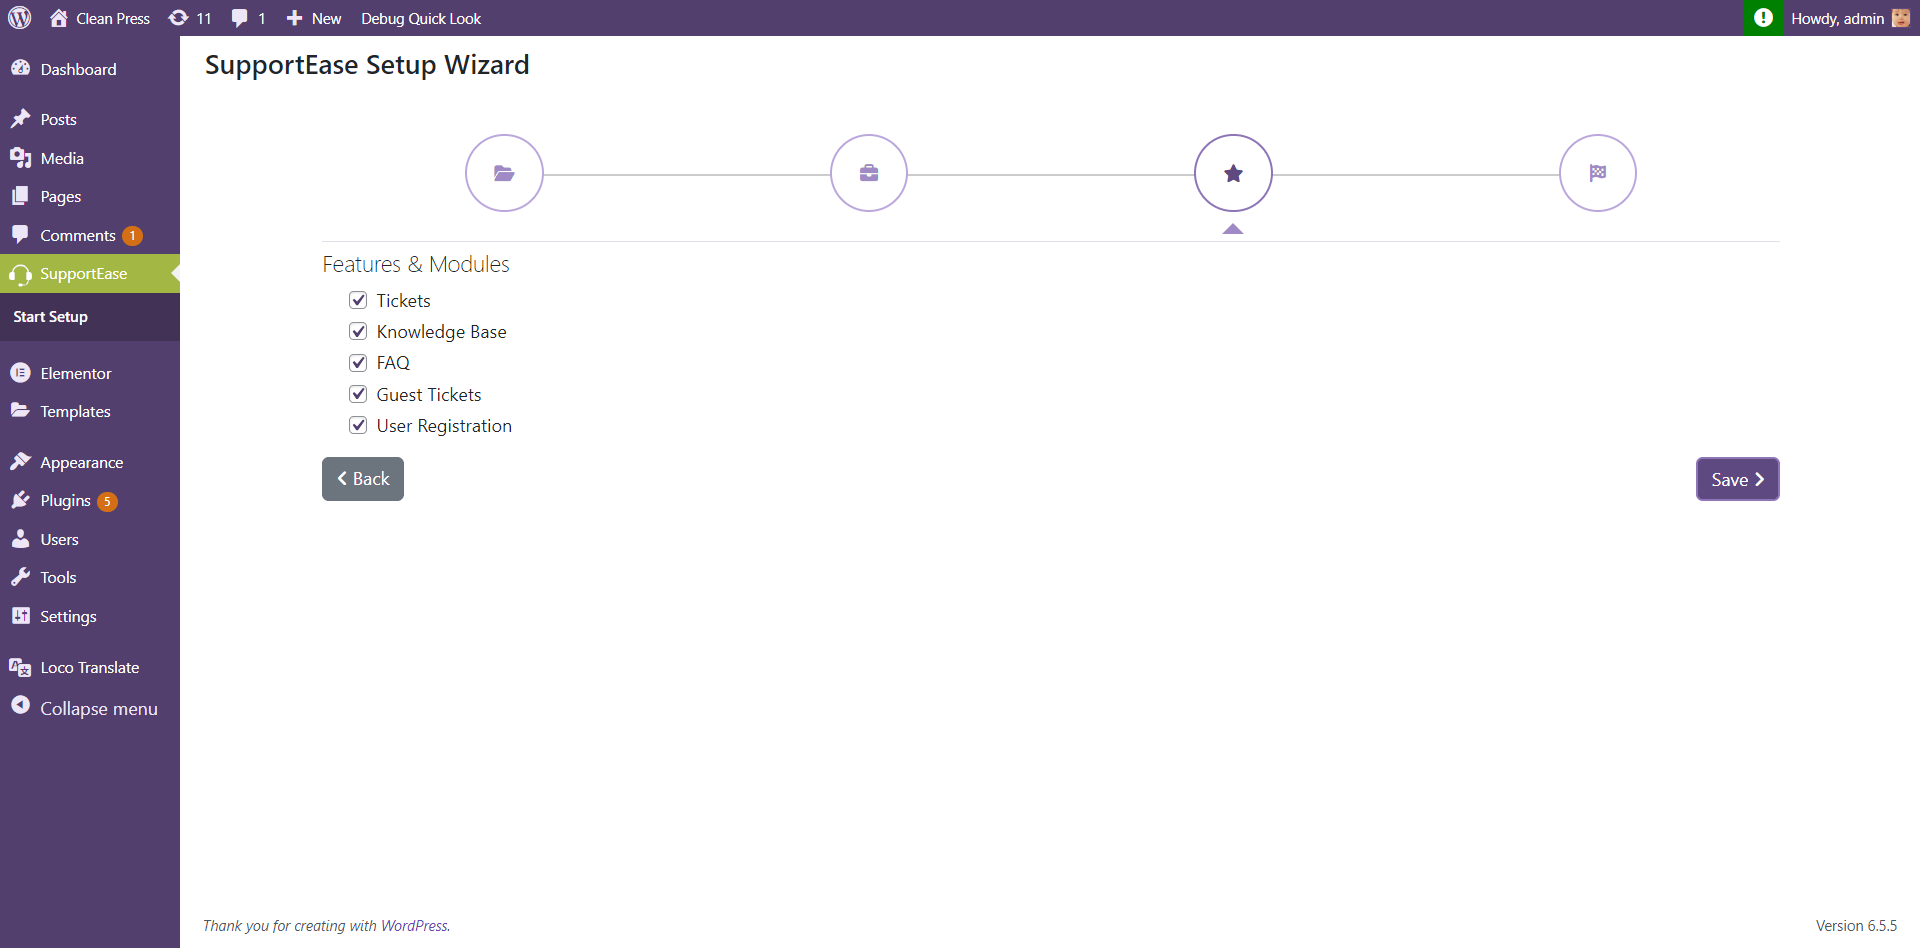
Task: Open Tools menu label
Action: click(58, 577)
